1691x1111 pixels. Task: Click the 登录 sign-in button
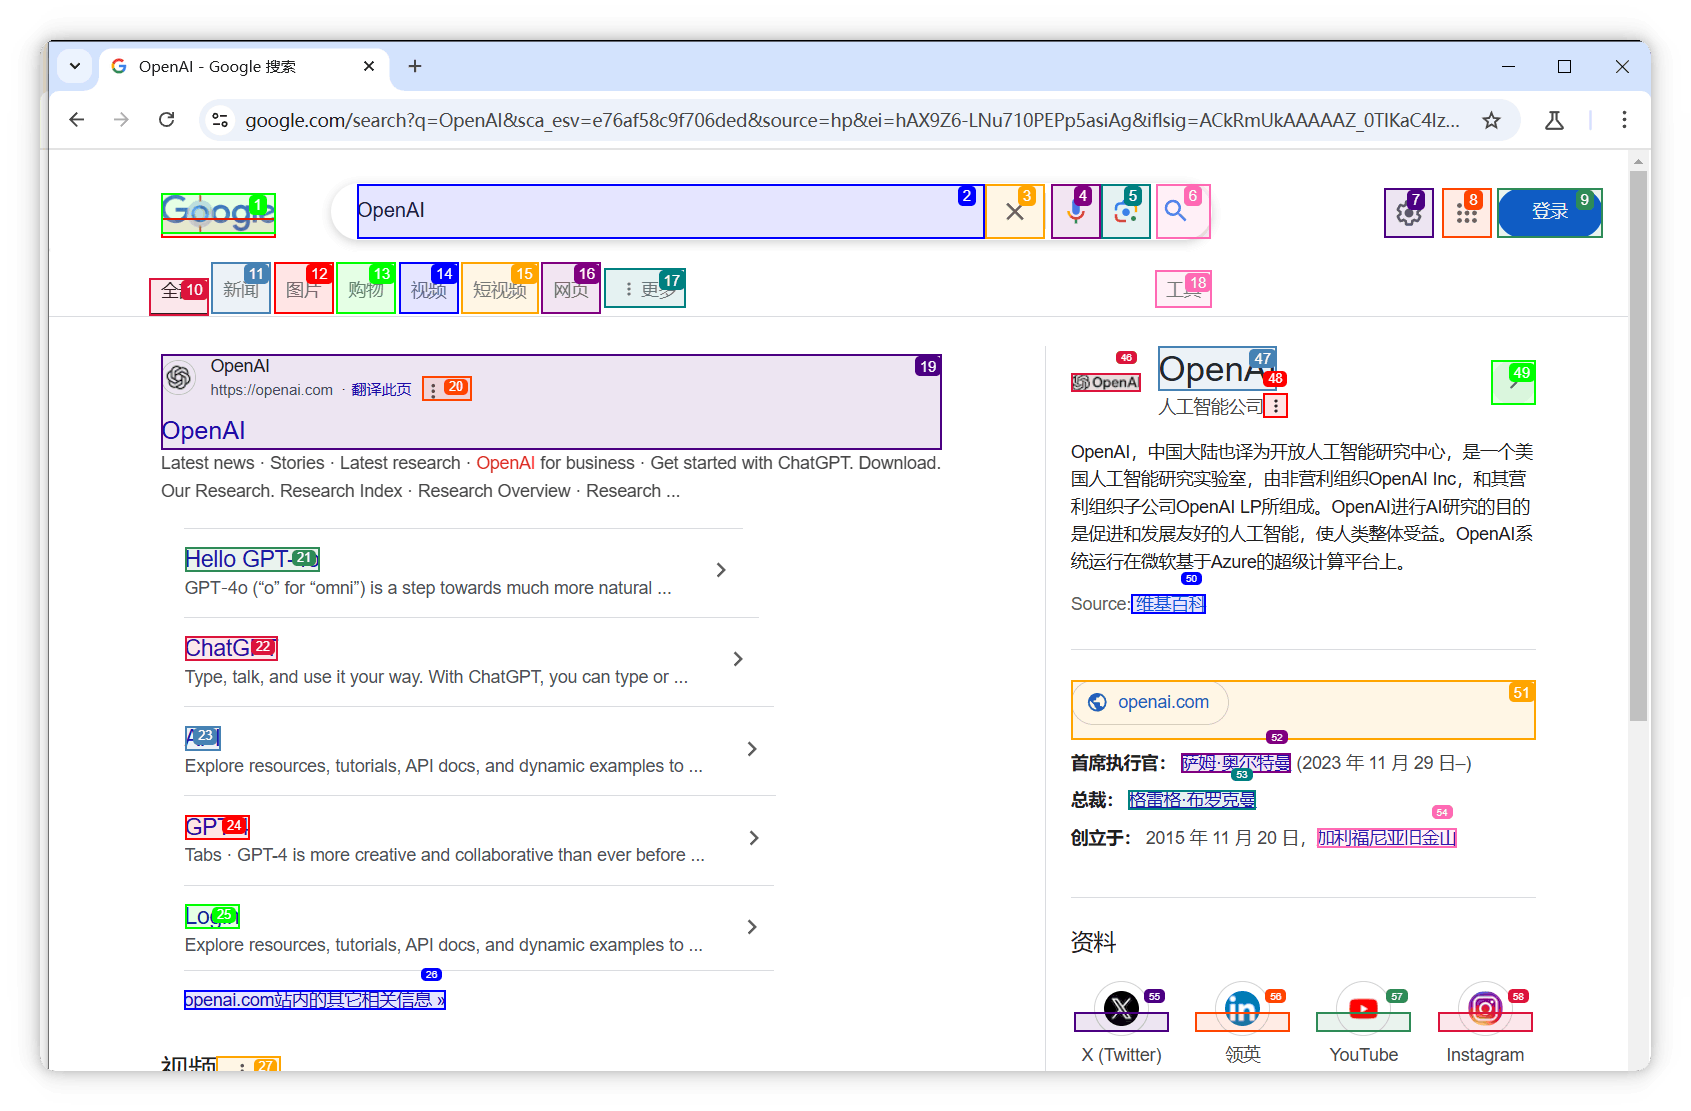point(1550,212)
